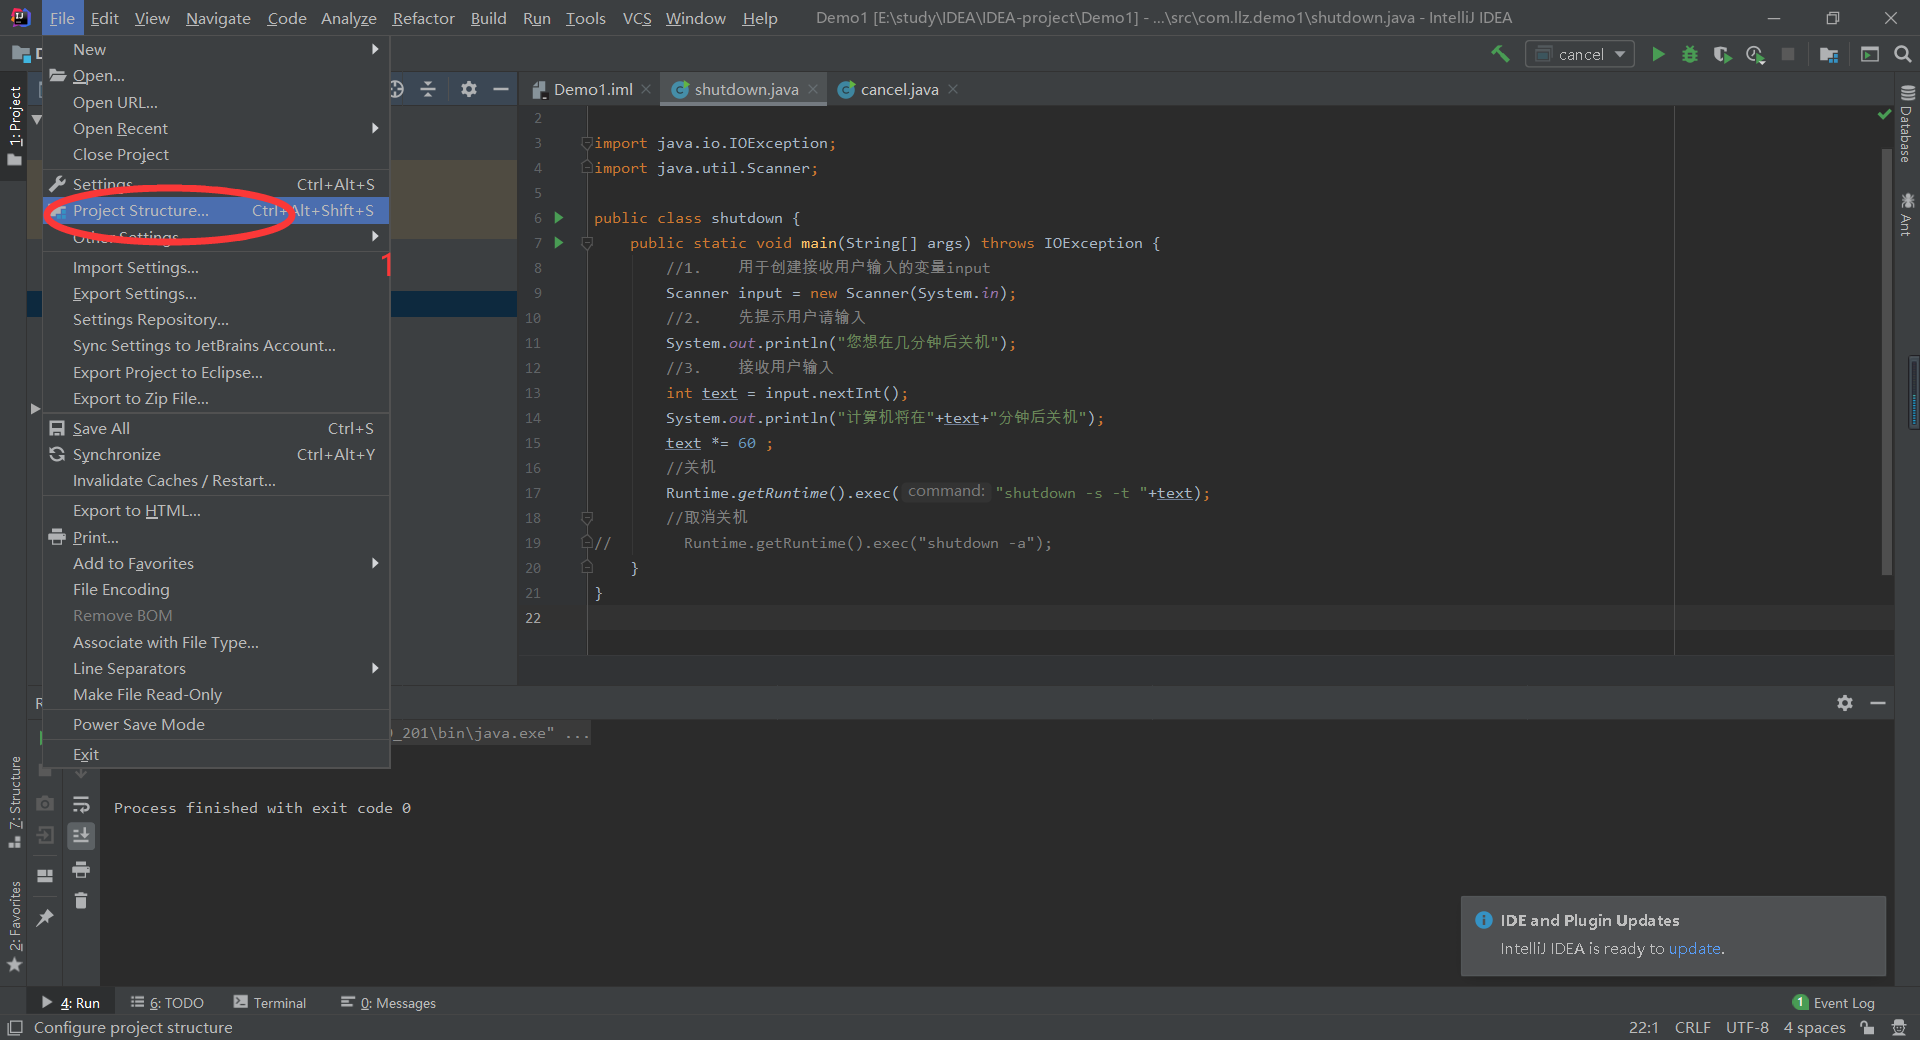Expand the New submenu in the File menu
The image size is (1920, 1040).
pyautogui.click(x=215, y=49)
